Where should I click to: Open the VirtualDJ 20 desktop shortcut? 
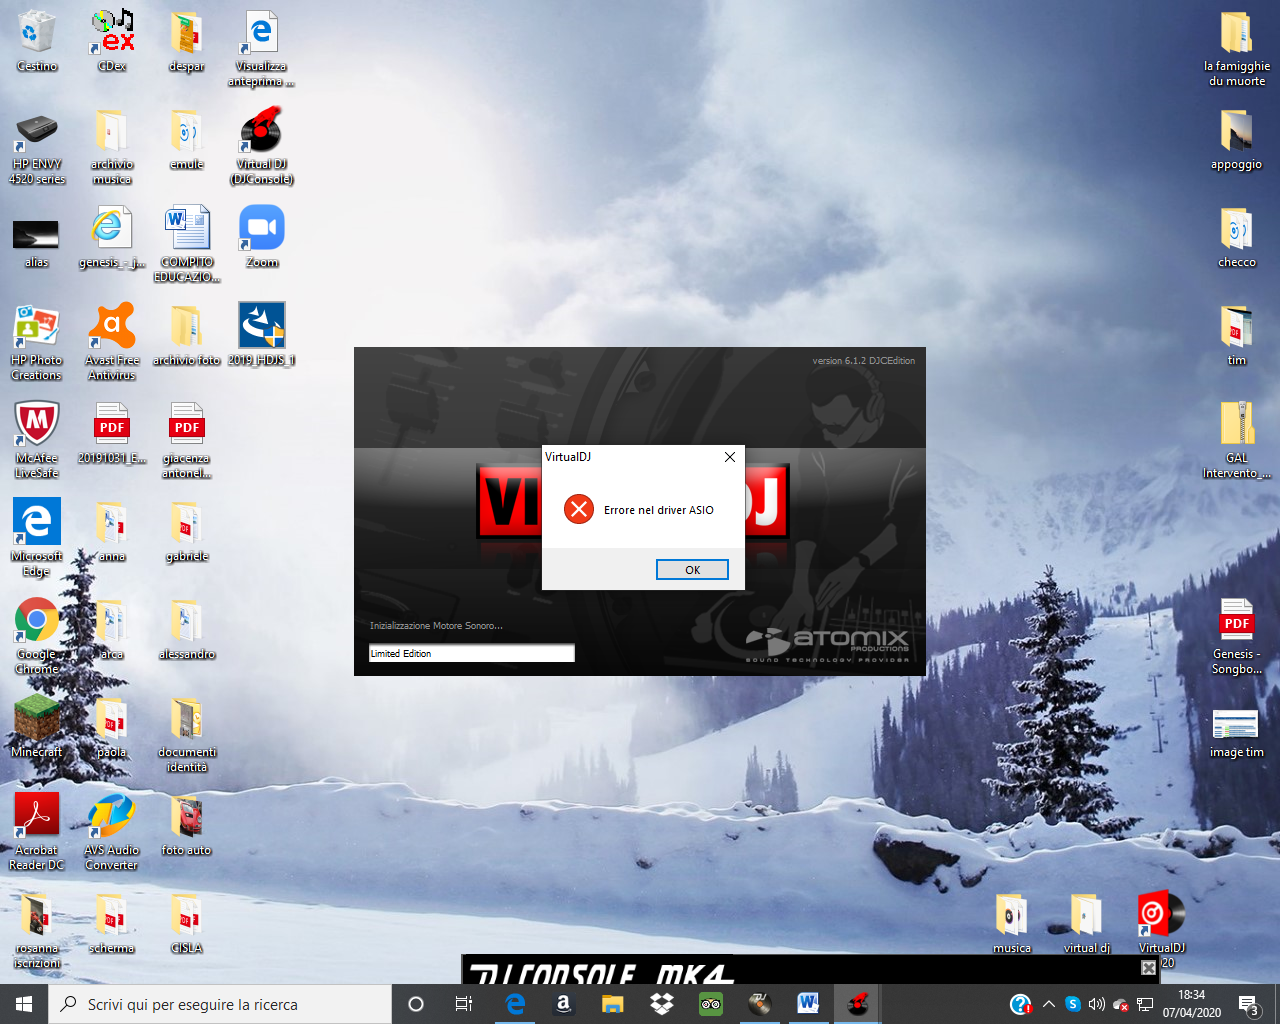click(1162, 929)
